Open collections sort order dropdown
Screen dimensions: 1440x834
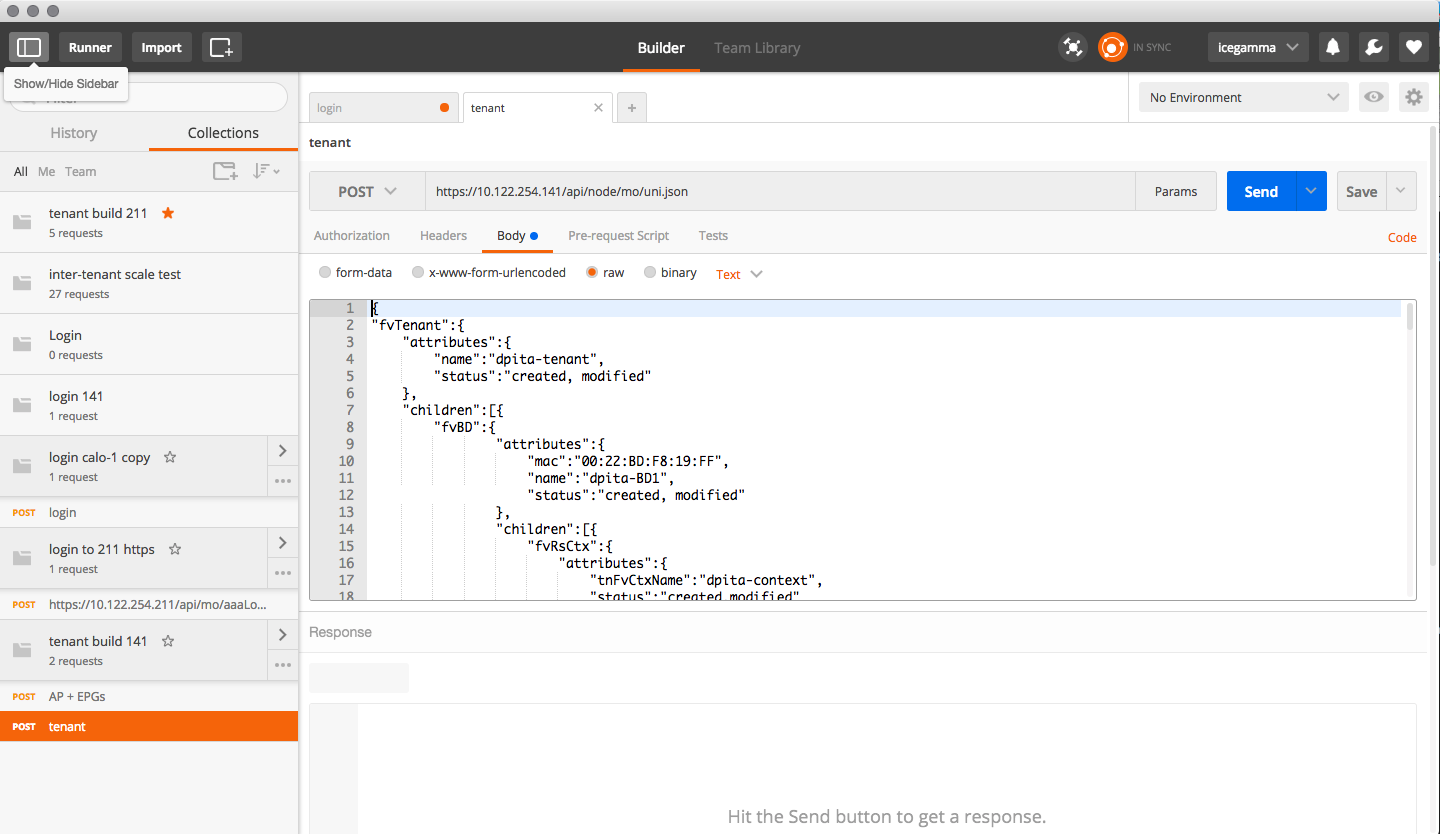coord(266,171)
